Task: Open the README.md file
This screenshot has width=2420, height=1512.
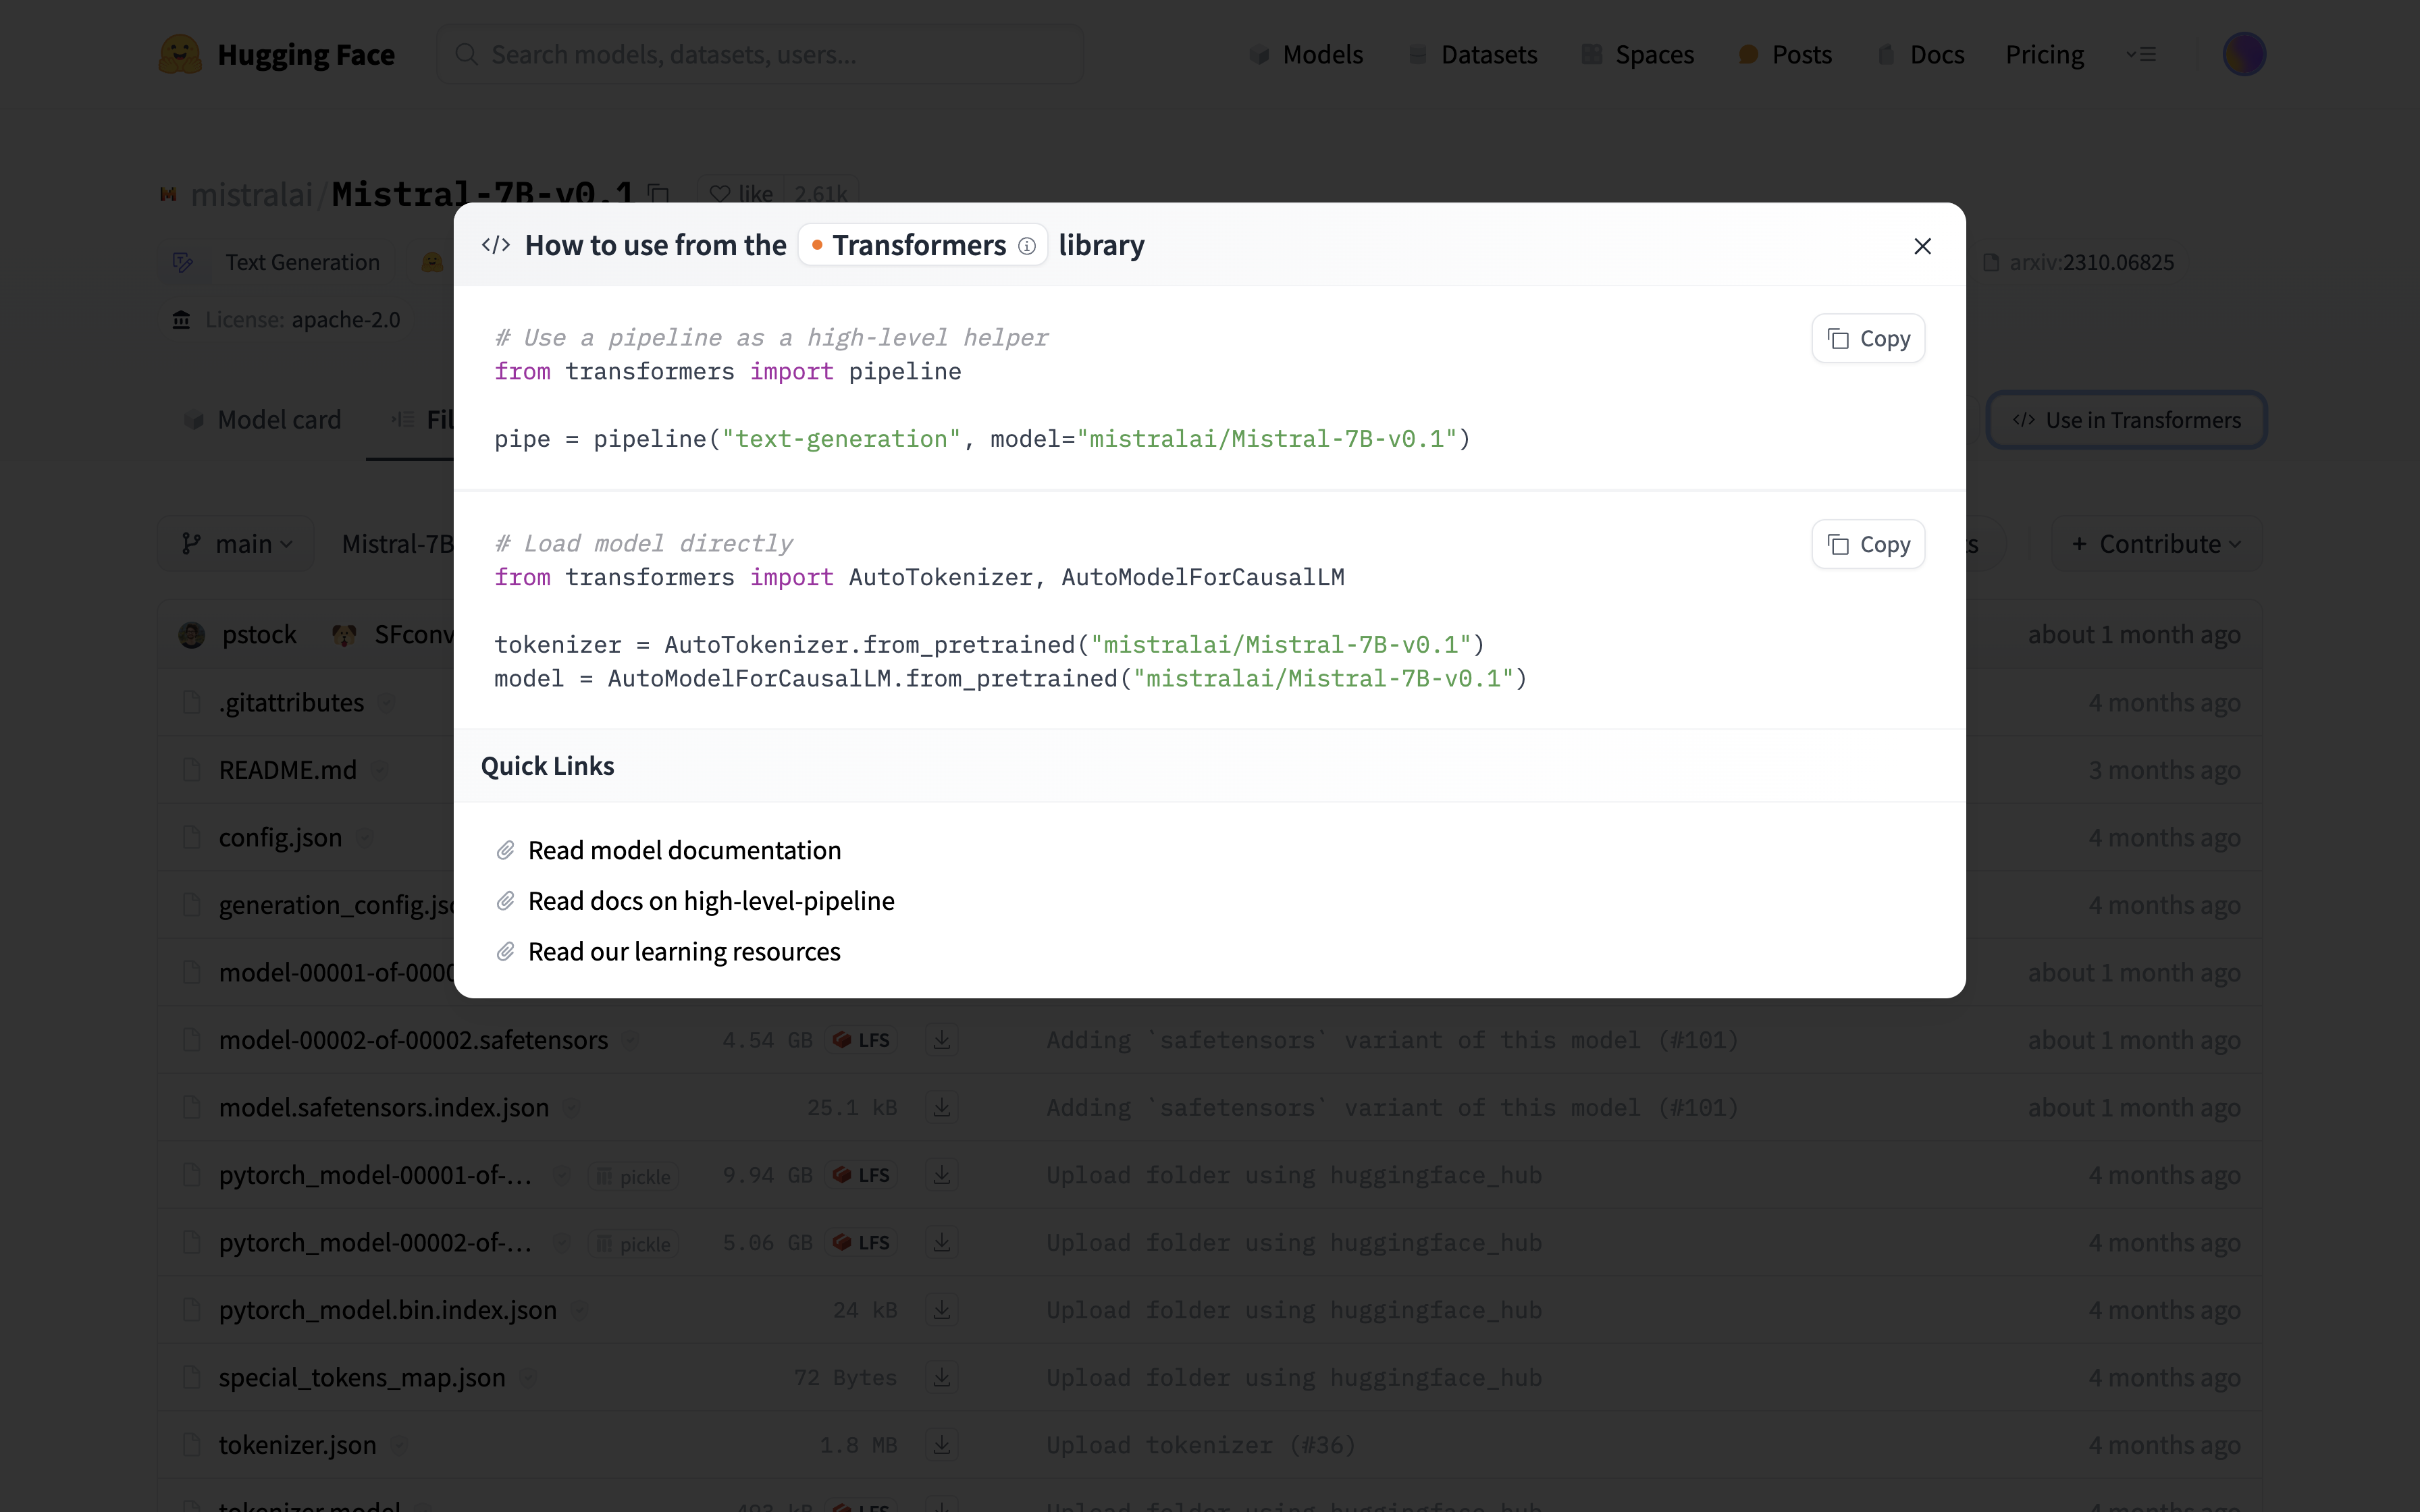Action: point(287,770)
